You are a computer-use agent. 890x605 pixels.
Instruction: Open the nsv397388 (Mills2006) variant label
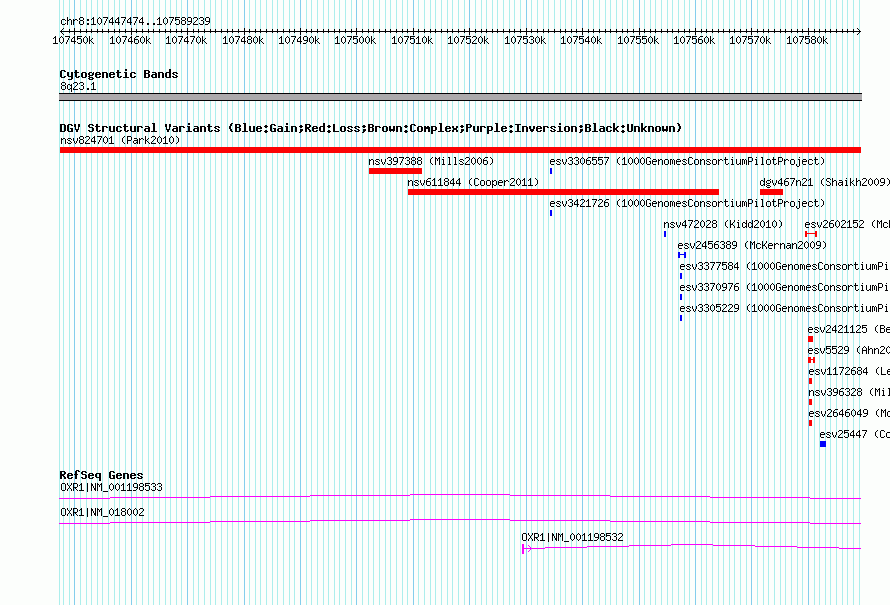tap(431, 161)
